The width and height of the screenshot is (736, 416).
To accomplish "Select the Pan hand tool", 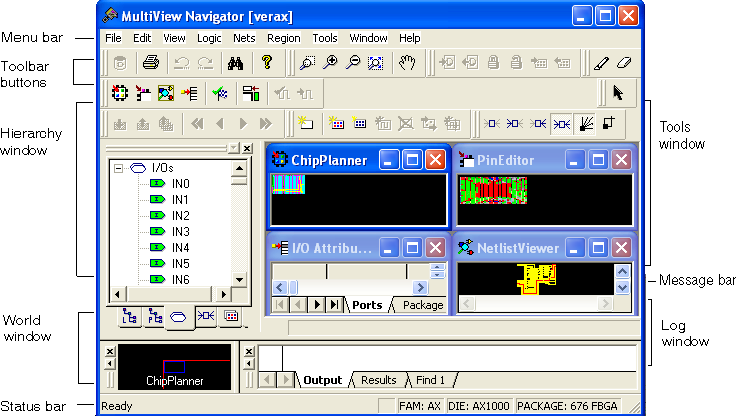I will [407, 62].
